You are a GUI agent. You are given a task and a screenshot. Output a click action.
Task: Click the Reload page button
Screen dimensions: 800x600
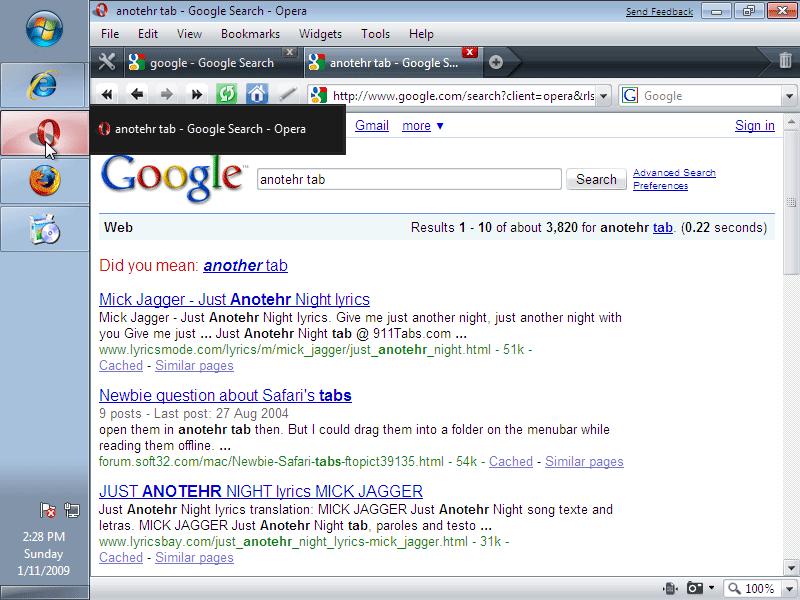click(x=227, y=95)
